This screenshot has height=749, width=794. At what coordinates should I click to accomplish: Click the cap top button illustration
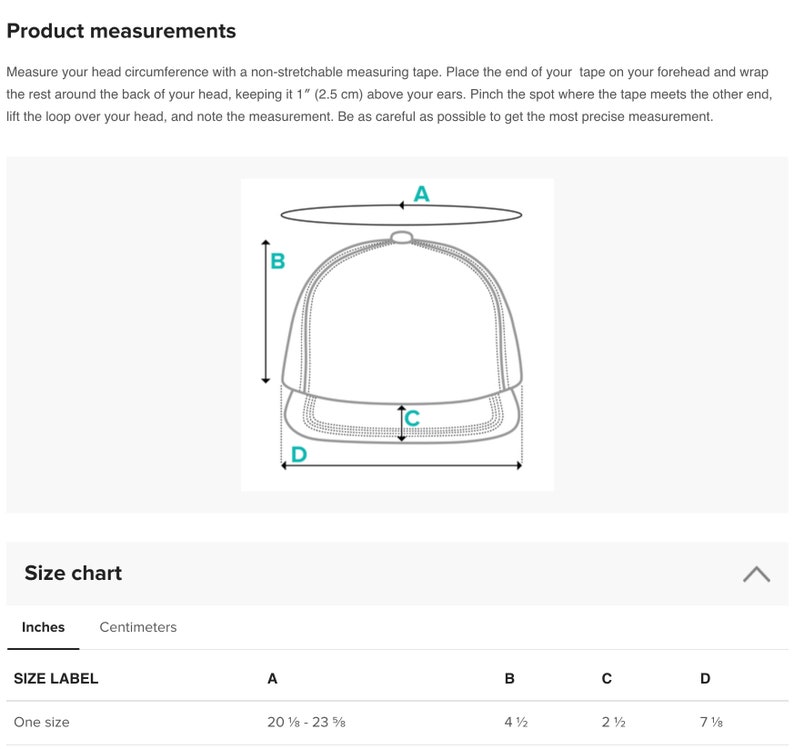click(402, 237)
